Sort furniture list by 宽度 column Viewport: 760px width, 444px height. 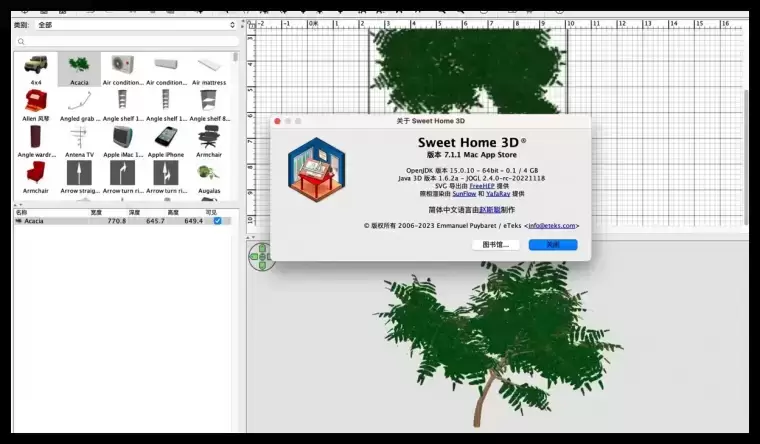96,212
